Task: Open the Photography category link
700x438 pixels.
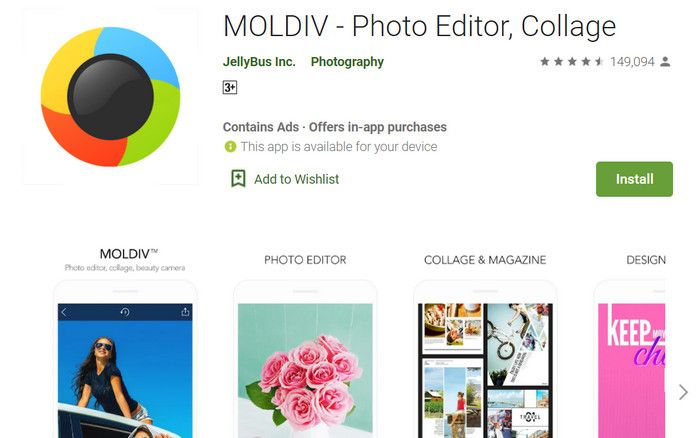Action: click(x=347, y=62)
